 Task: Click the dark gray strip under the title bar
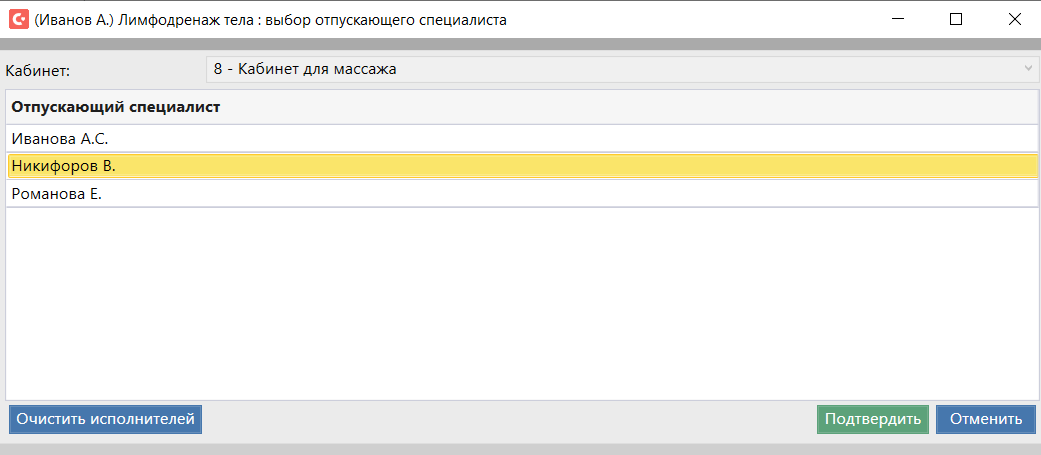click(x=520, y=44)
